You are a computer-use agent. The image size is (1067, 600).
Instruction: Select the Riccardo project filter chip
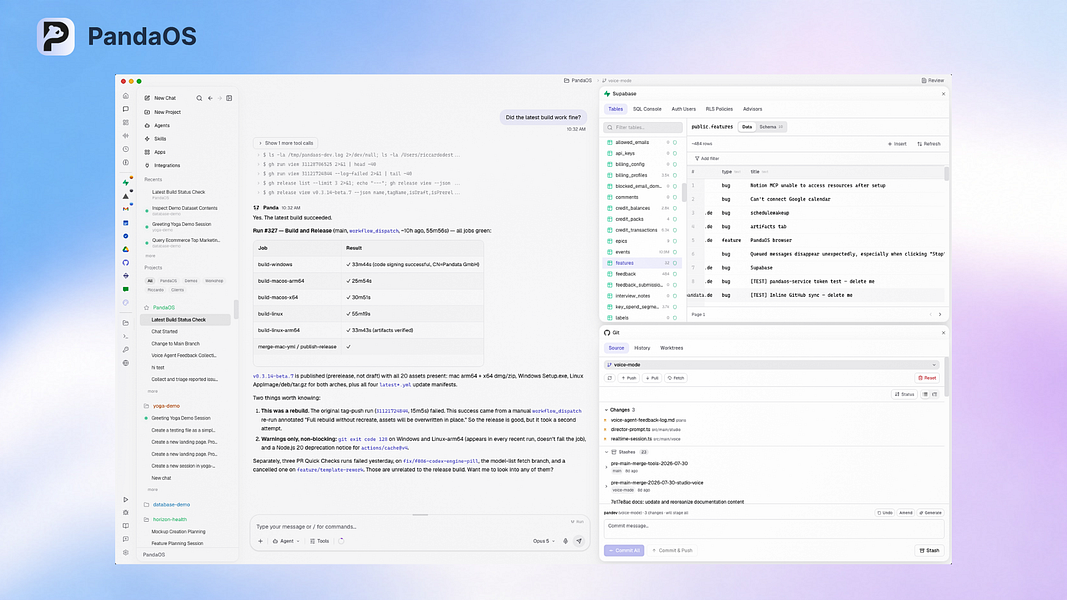pyautogui.click(x=156, y=290)
